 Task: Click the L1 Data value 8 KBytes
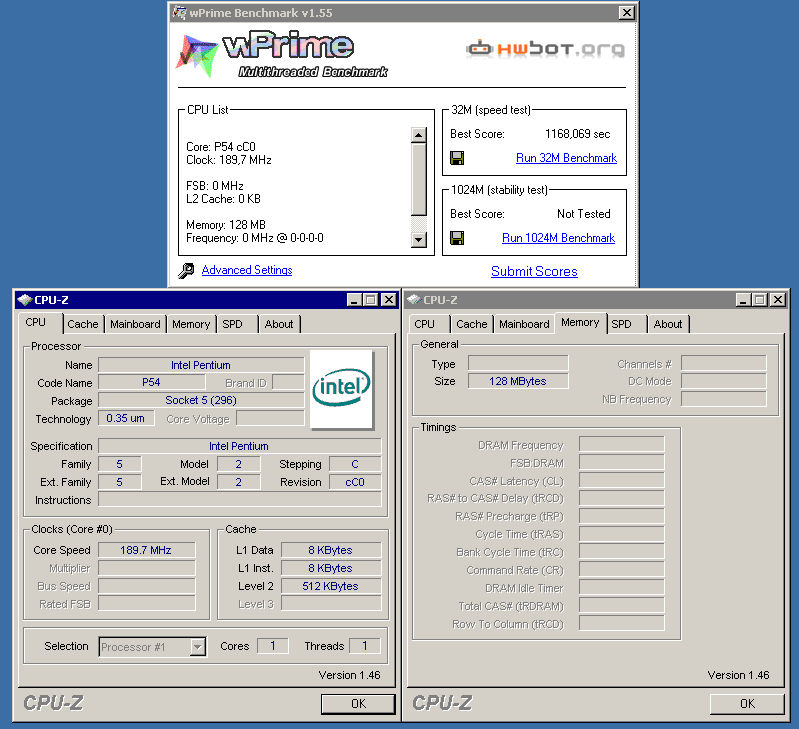[x=331, y=550]
